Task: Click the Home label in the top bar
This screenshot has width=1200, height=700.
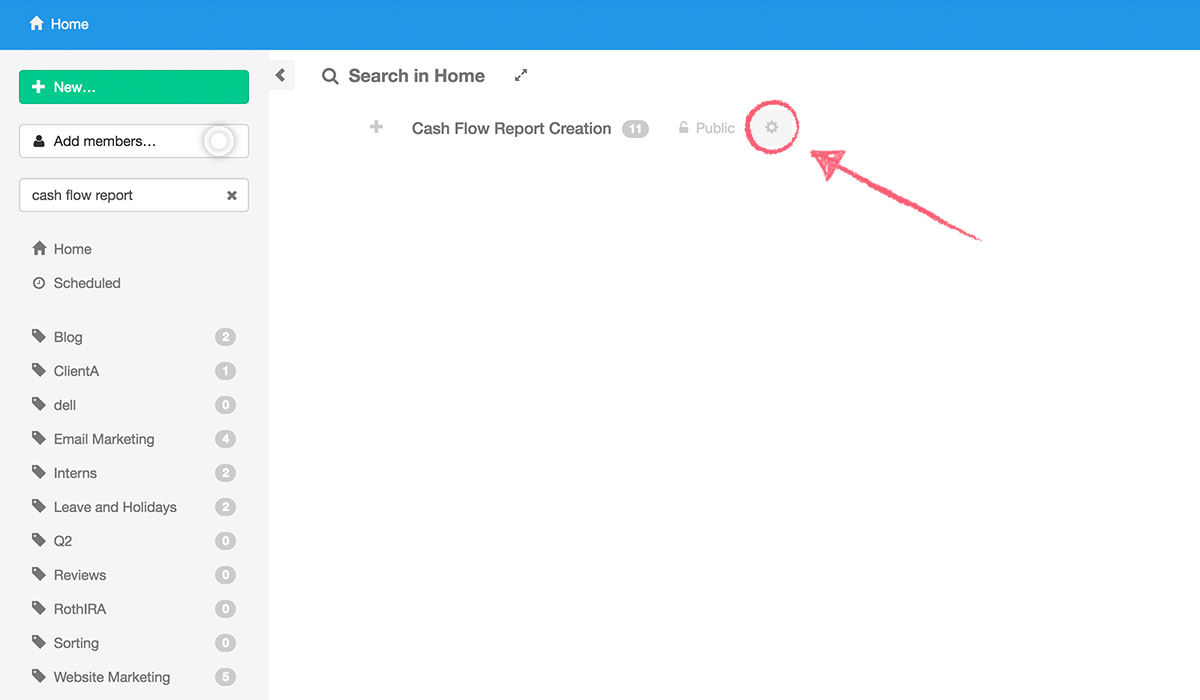Action: [69, 23]
